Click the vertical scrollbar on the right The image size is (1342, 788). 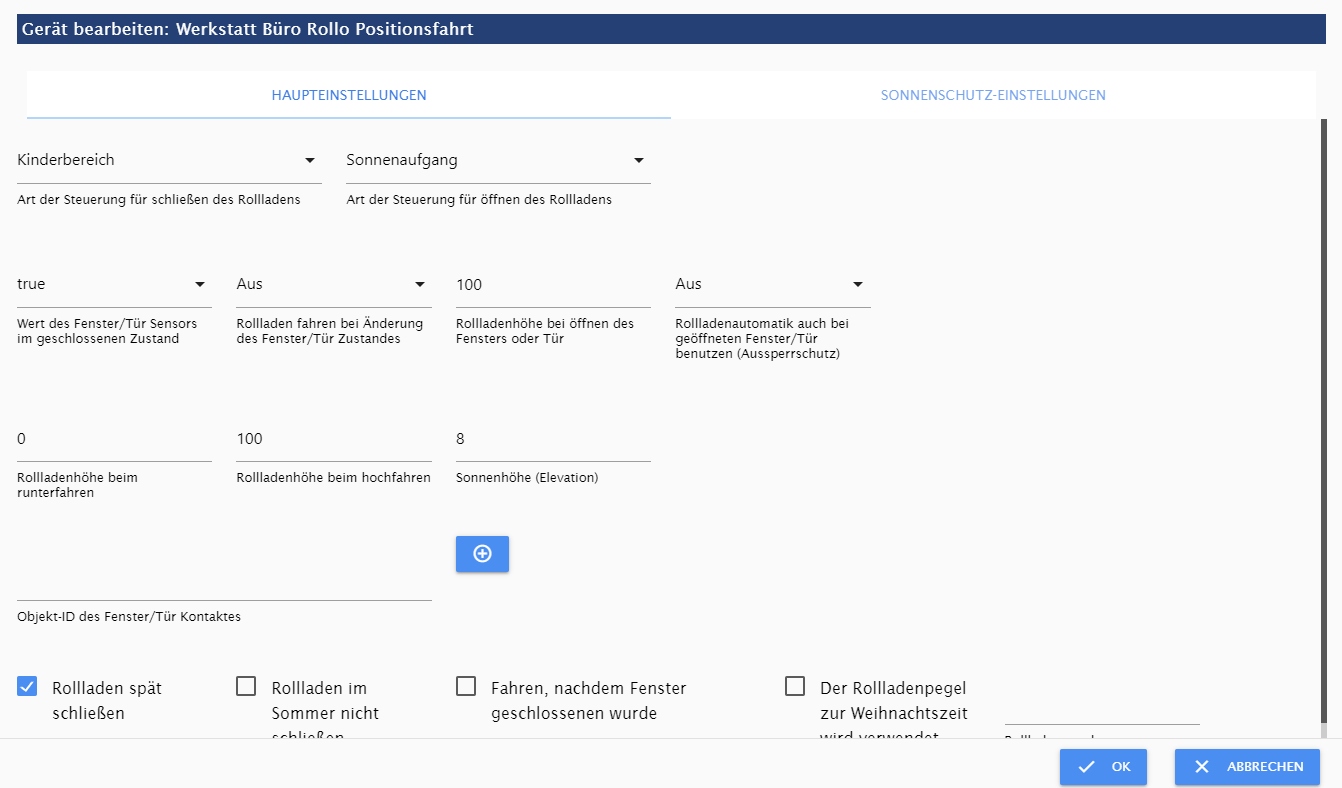click(1324, 420)
